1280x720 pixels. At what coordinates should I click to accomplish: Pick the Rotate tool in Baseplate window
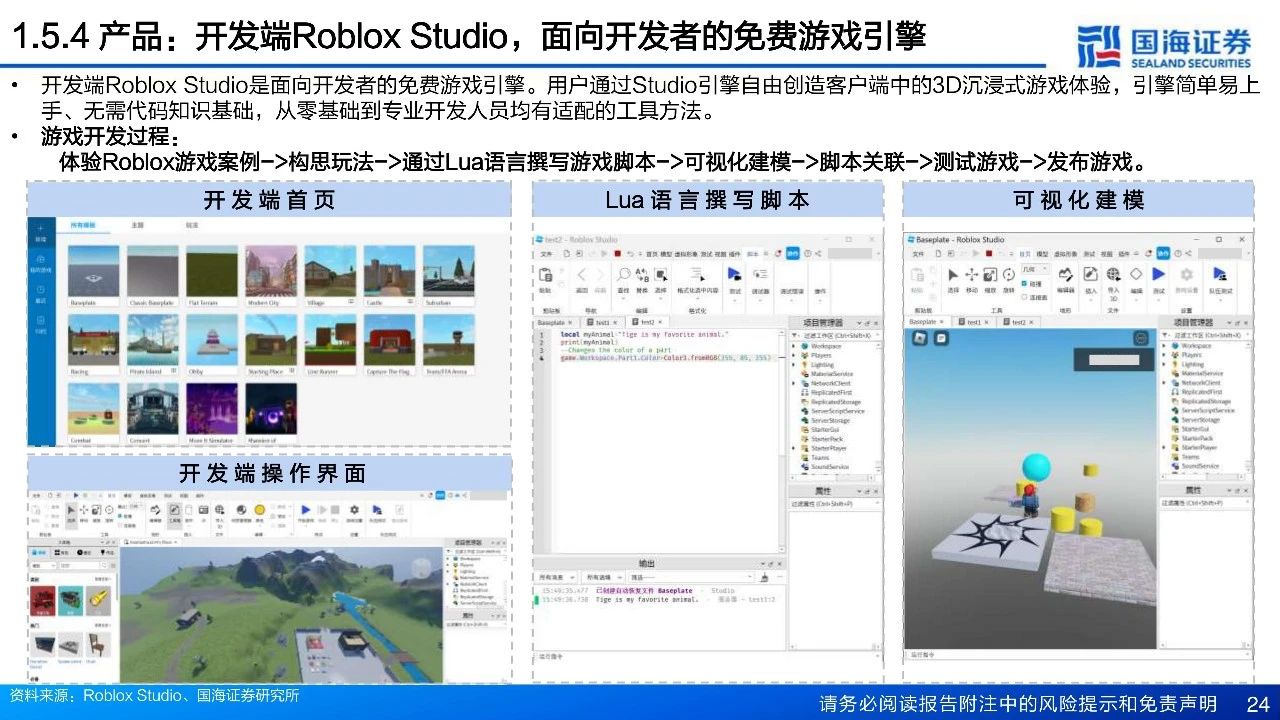1009,274
